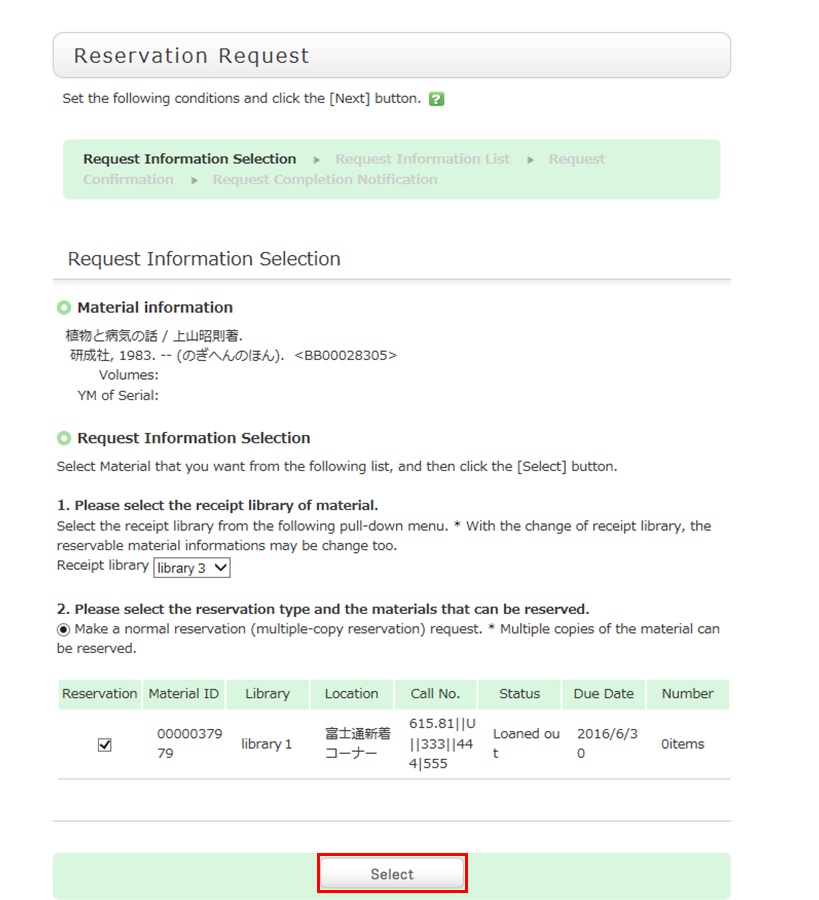
Task: Click the Location column header
Action: pyautogui.click(x=351, y=694)
